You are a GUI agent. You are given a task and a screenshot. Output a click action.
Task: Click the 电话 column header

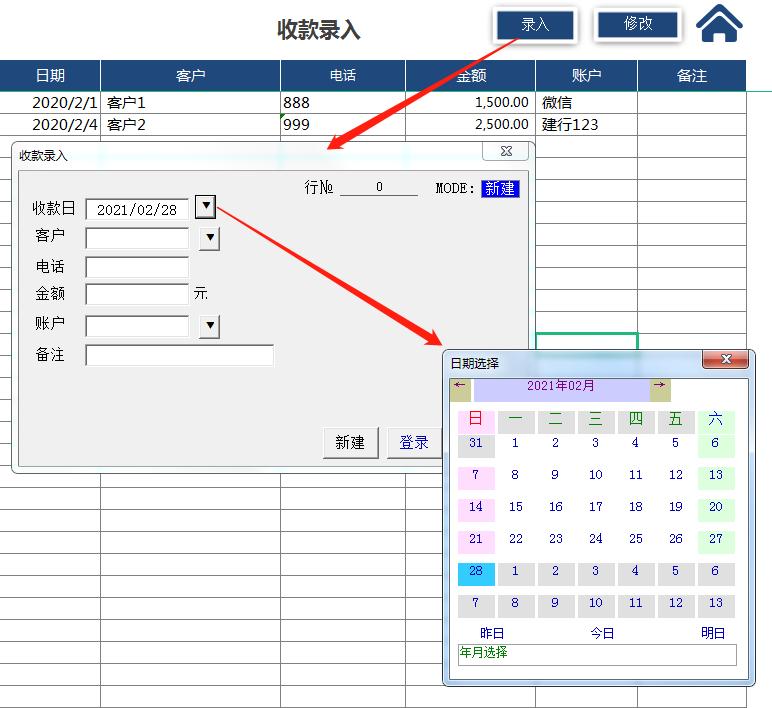click(343, 75)
